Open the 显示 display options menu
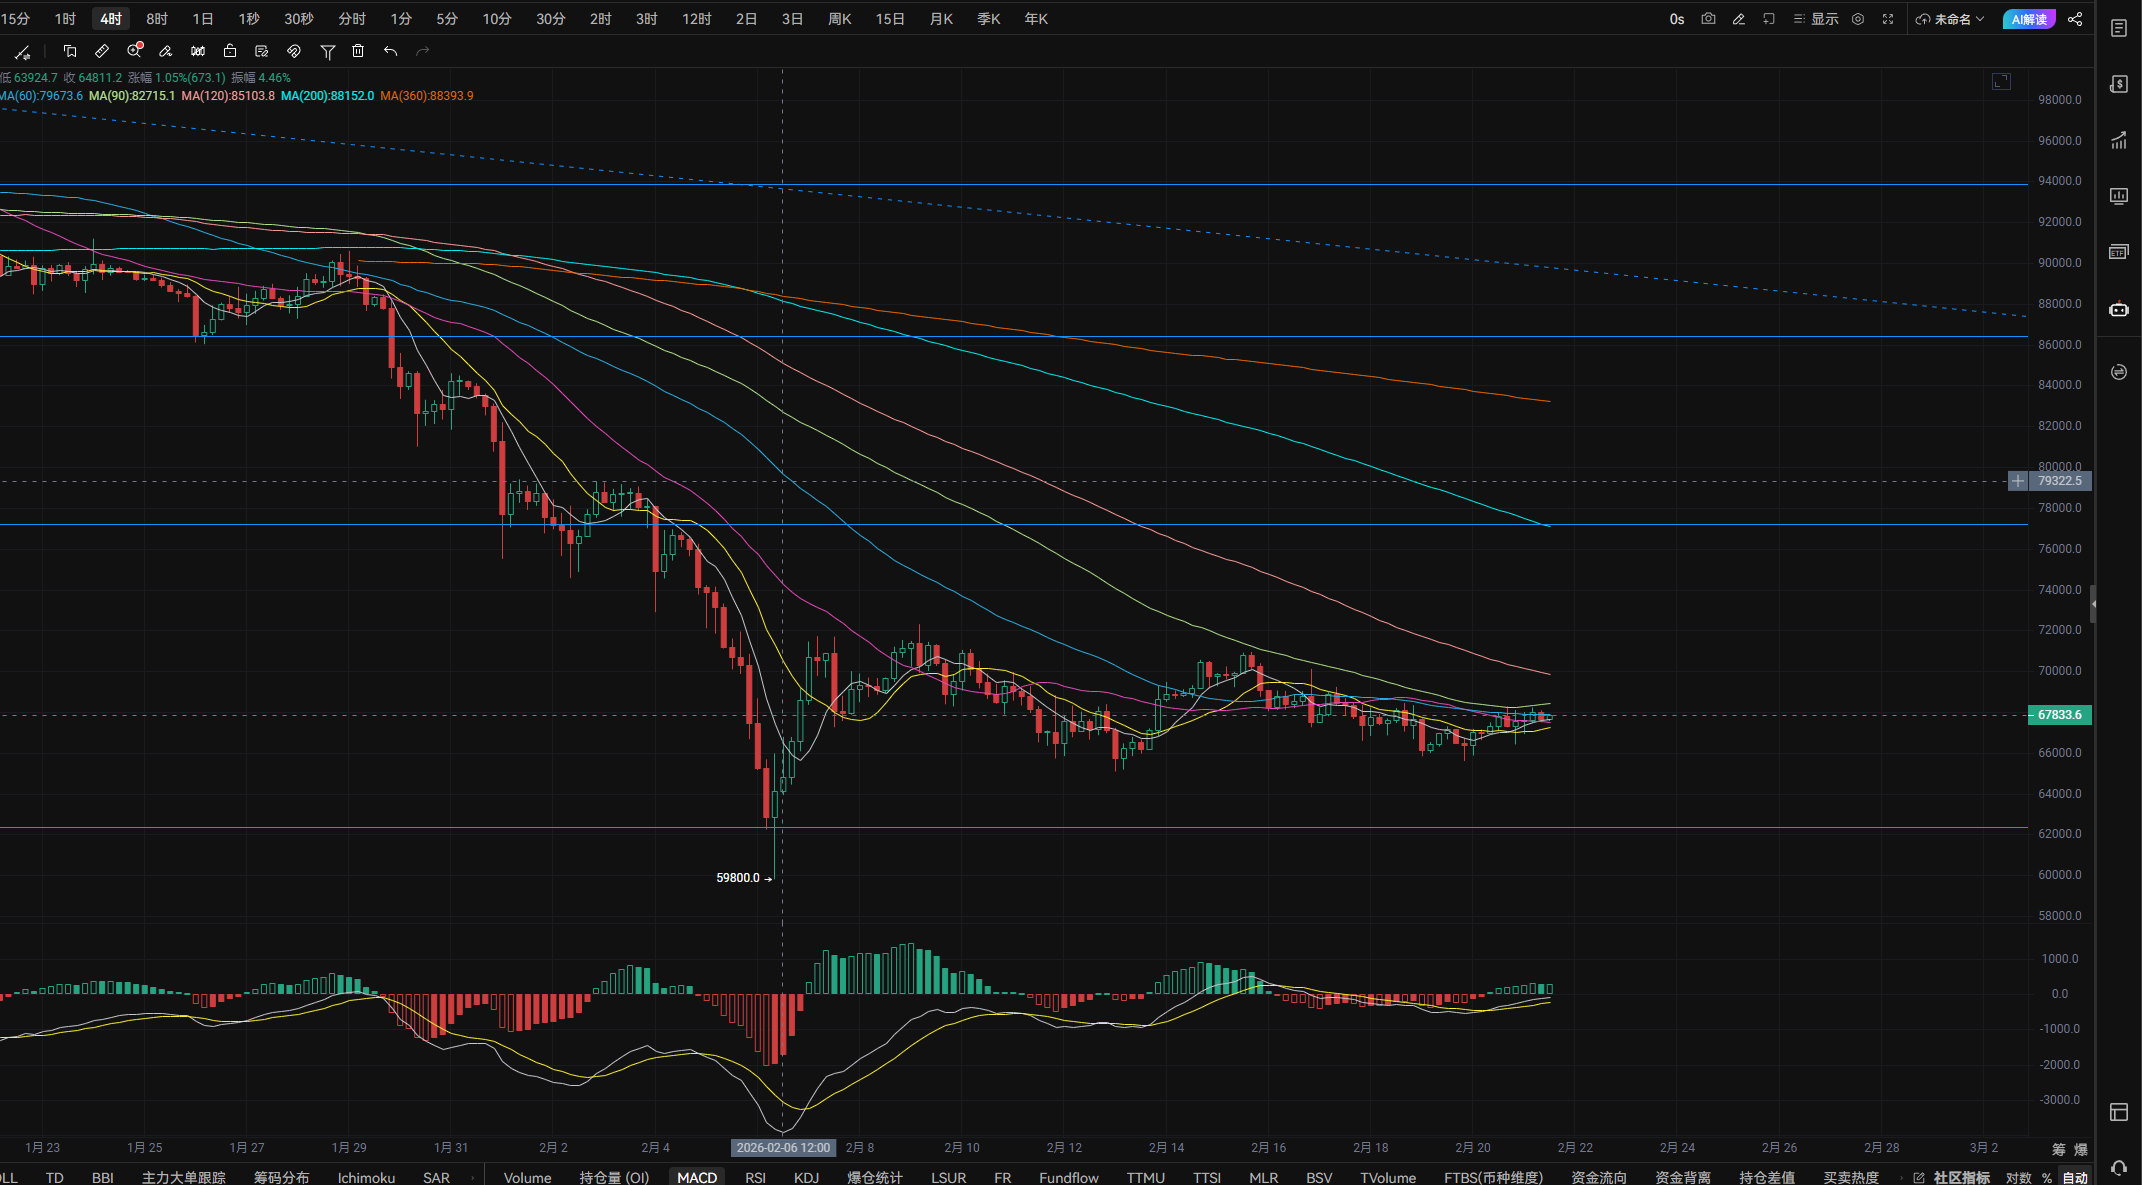Image resolution: width=2142 pixels, height=1185 pixels. (1816, 19)
